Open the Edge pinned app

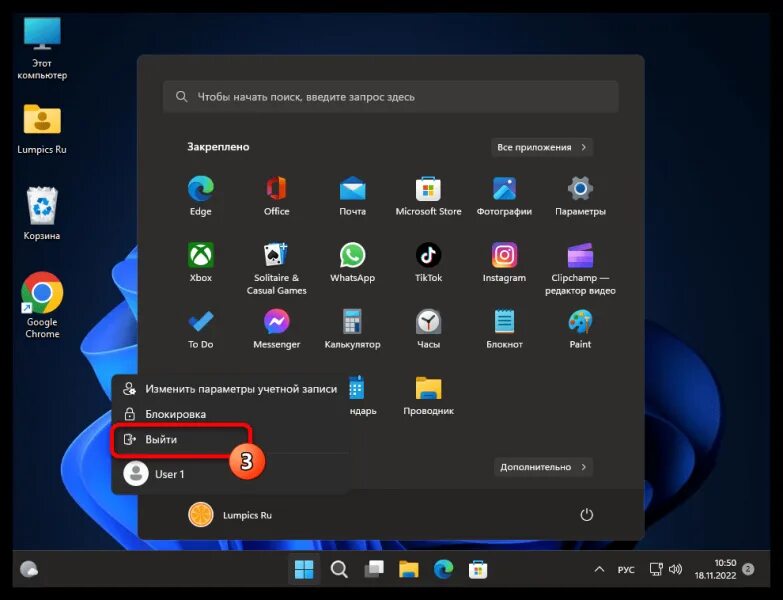200,195
